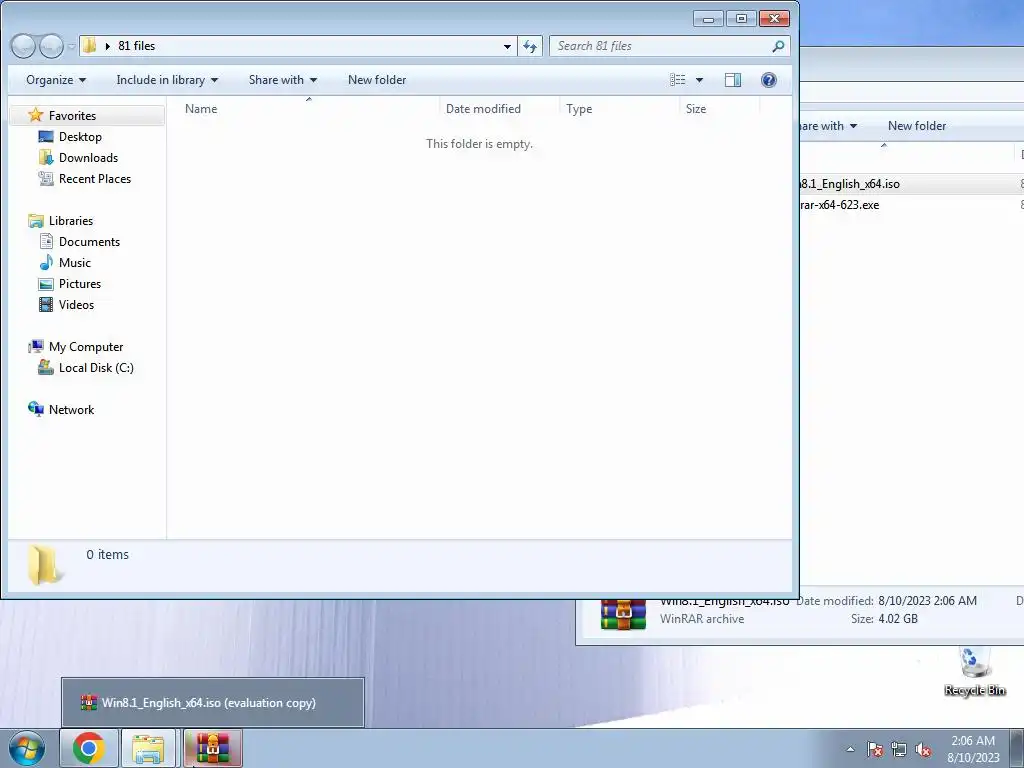Open the clock showing 2:06 AM
This screenshot has width=1024, height=768.
point(973,749)
